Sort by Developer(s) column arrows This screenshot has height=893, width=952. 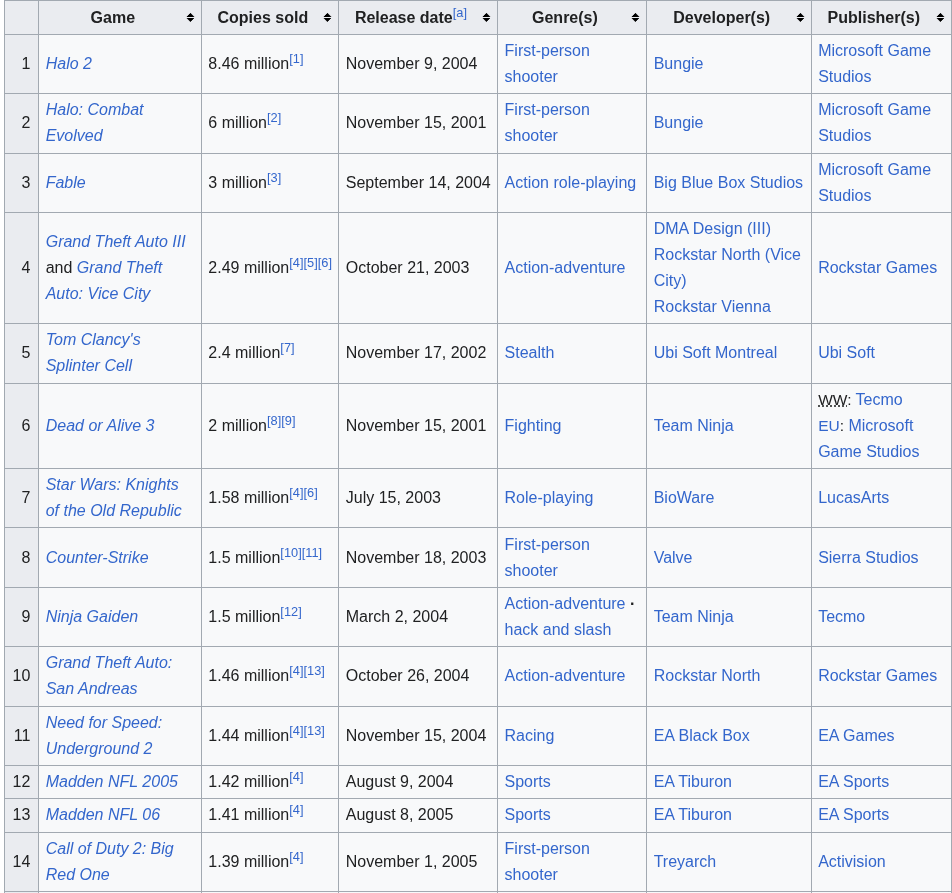[x=800, y=18]
